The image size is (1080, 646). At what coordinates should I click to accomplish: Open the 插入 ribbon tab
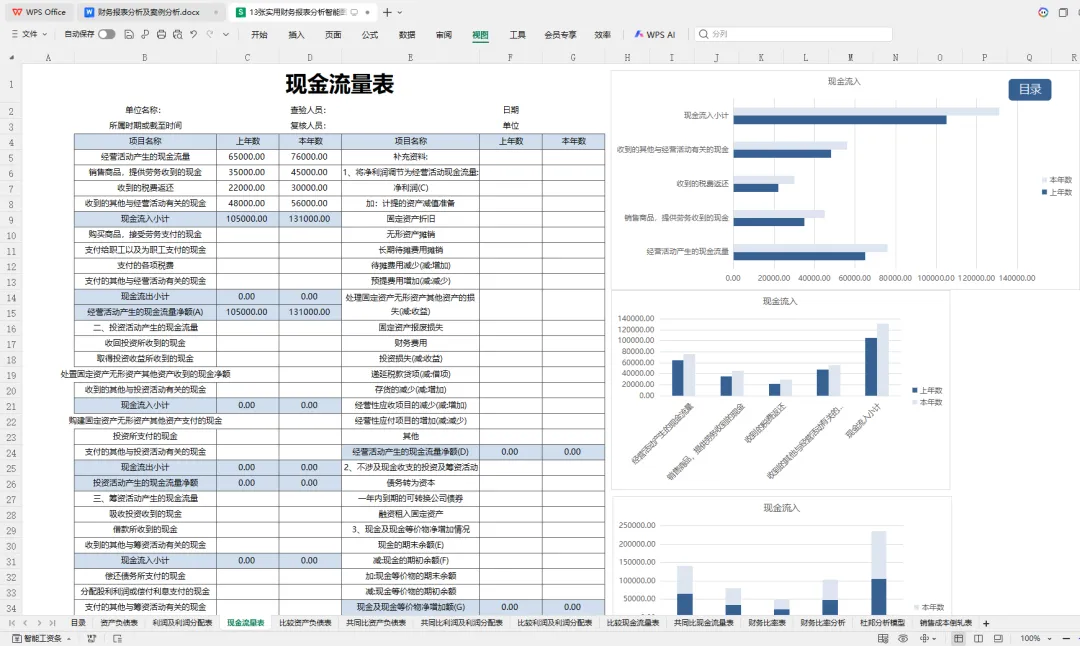coord(296,34)
